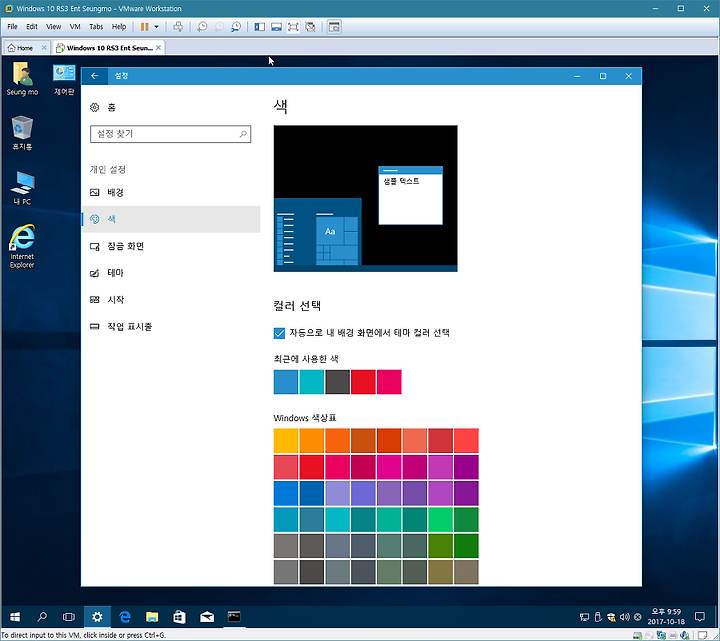
Task: Click Send Ctrl+Alt+Del toolbar icon
Action: pos(178,27)
